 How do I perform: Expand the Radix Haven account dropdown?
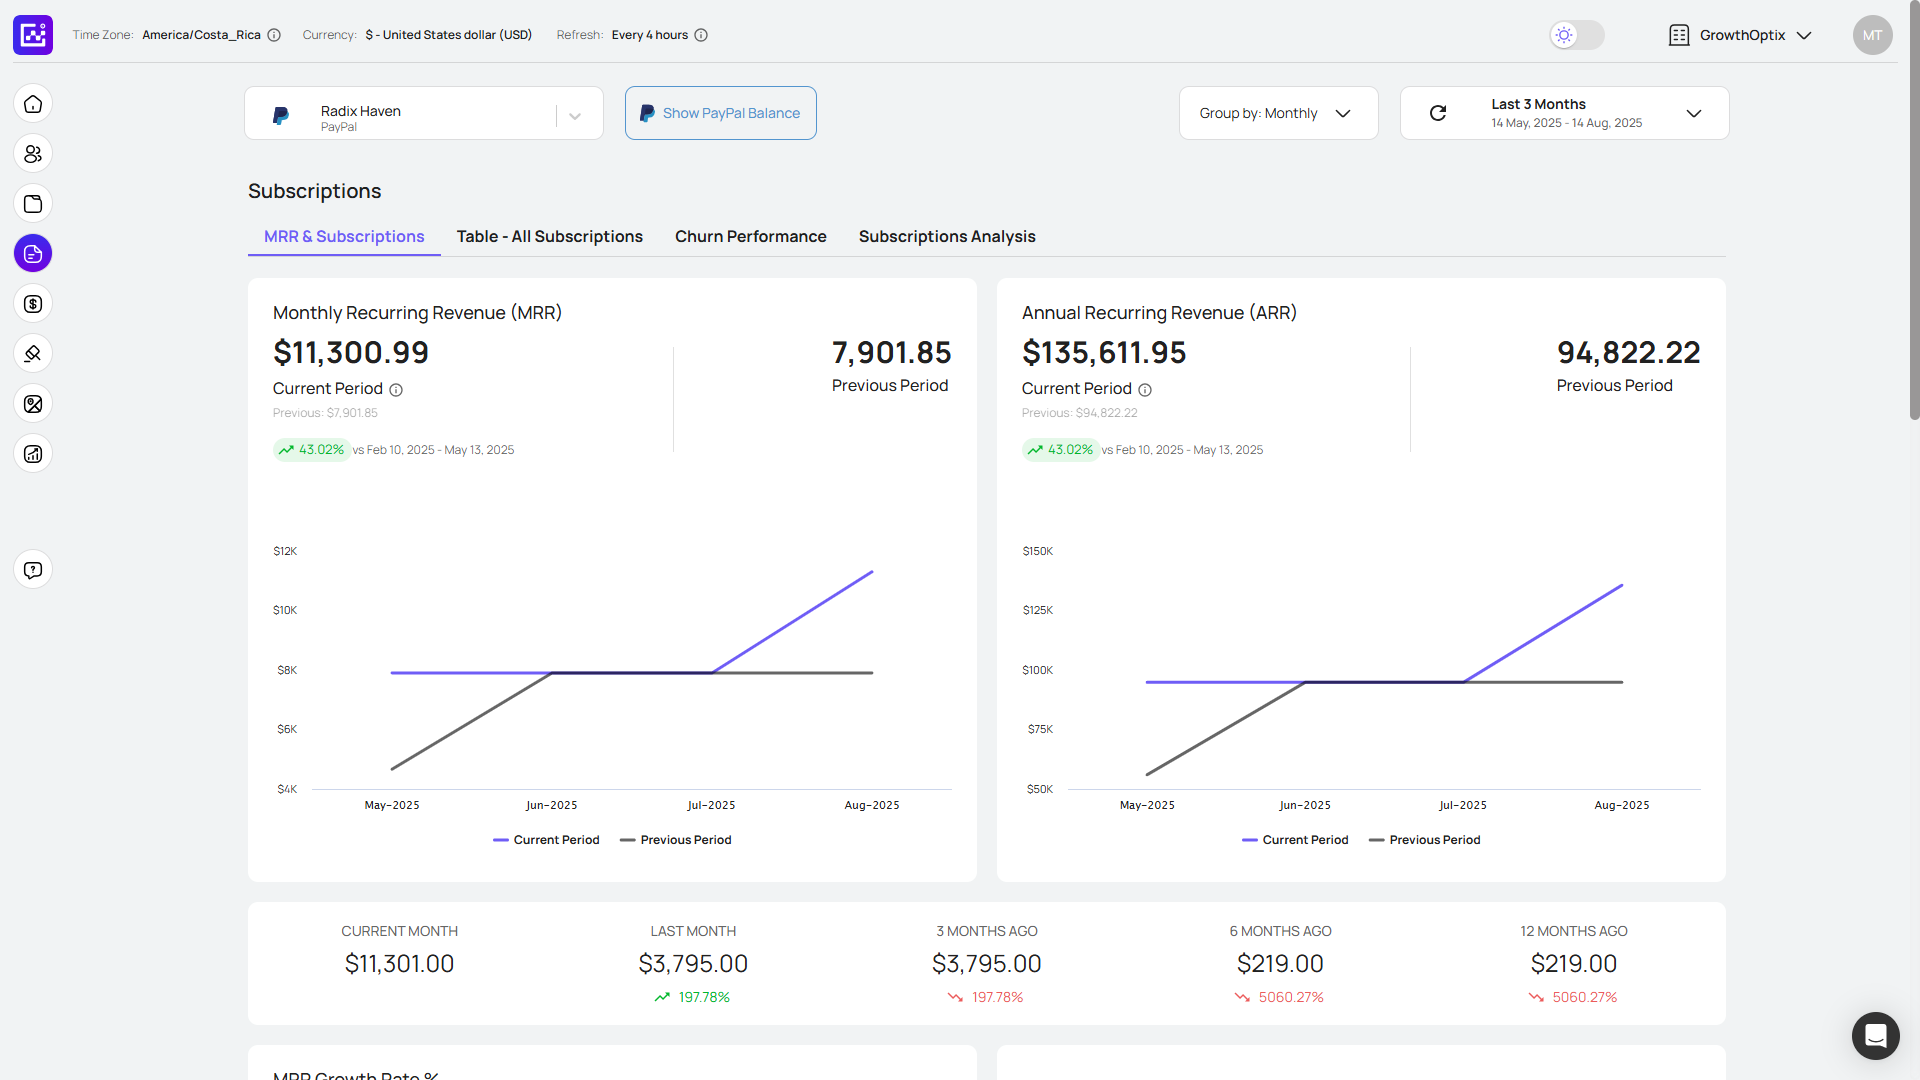point(575,116)
